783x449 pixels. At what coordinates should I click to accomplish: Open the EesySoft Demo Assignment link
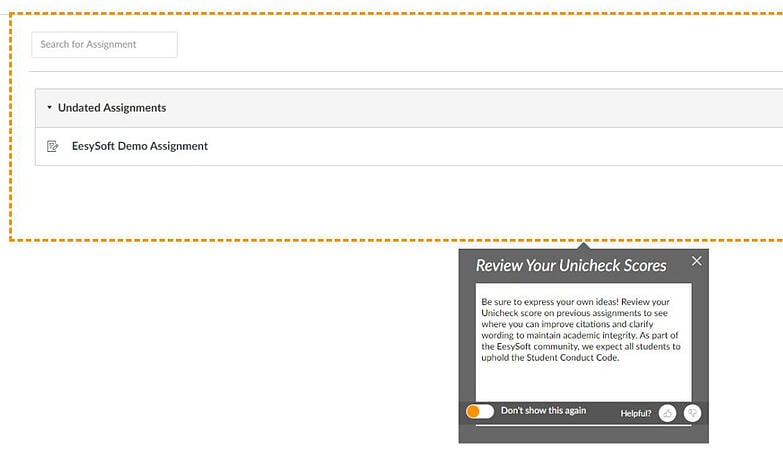pyautogui.click(x=140, y=146)
